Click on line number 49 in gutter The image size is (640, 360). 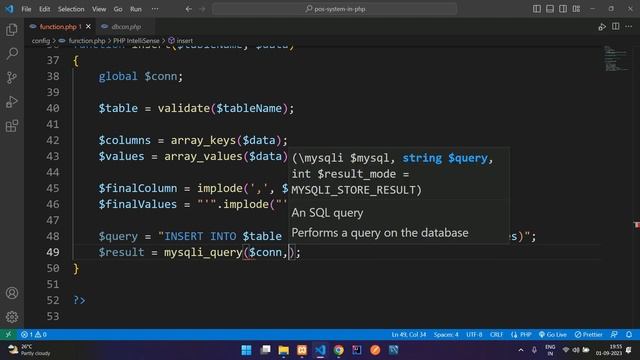53,252
